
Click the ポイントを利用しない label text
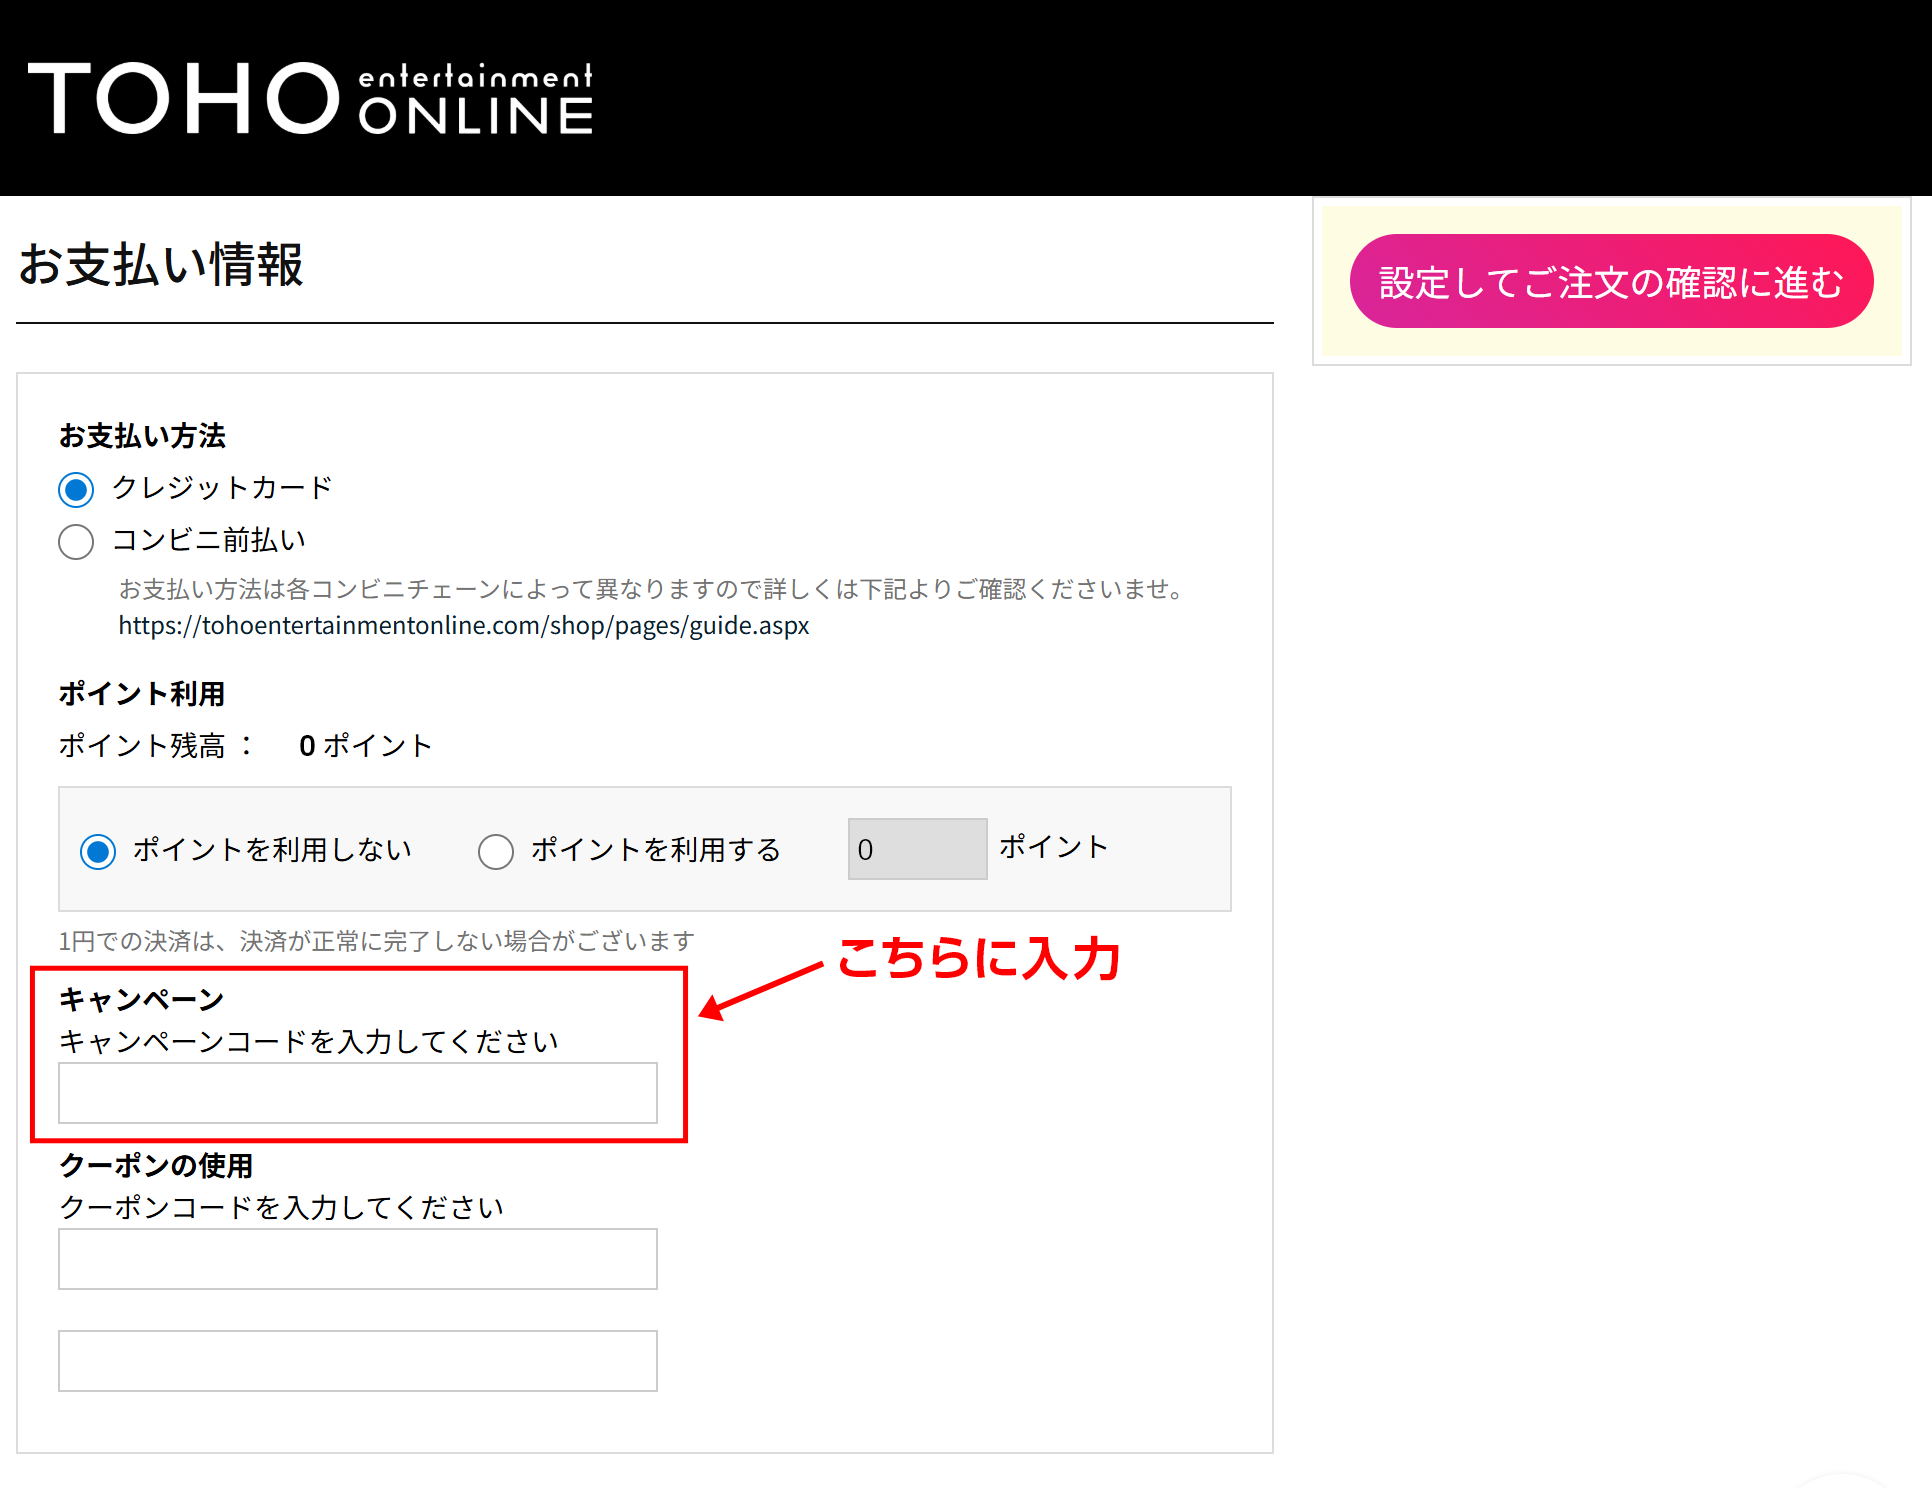[272, 850]
